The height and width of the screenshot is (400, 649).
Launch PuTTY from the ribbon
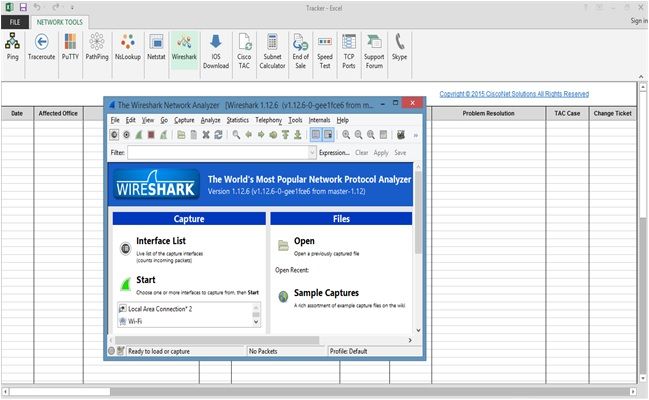pyautogui.click(x=70, y=46)
